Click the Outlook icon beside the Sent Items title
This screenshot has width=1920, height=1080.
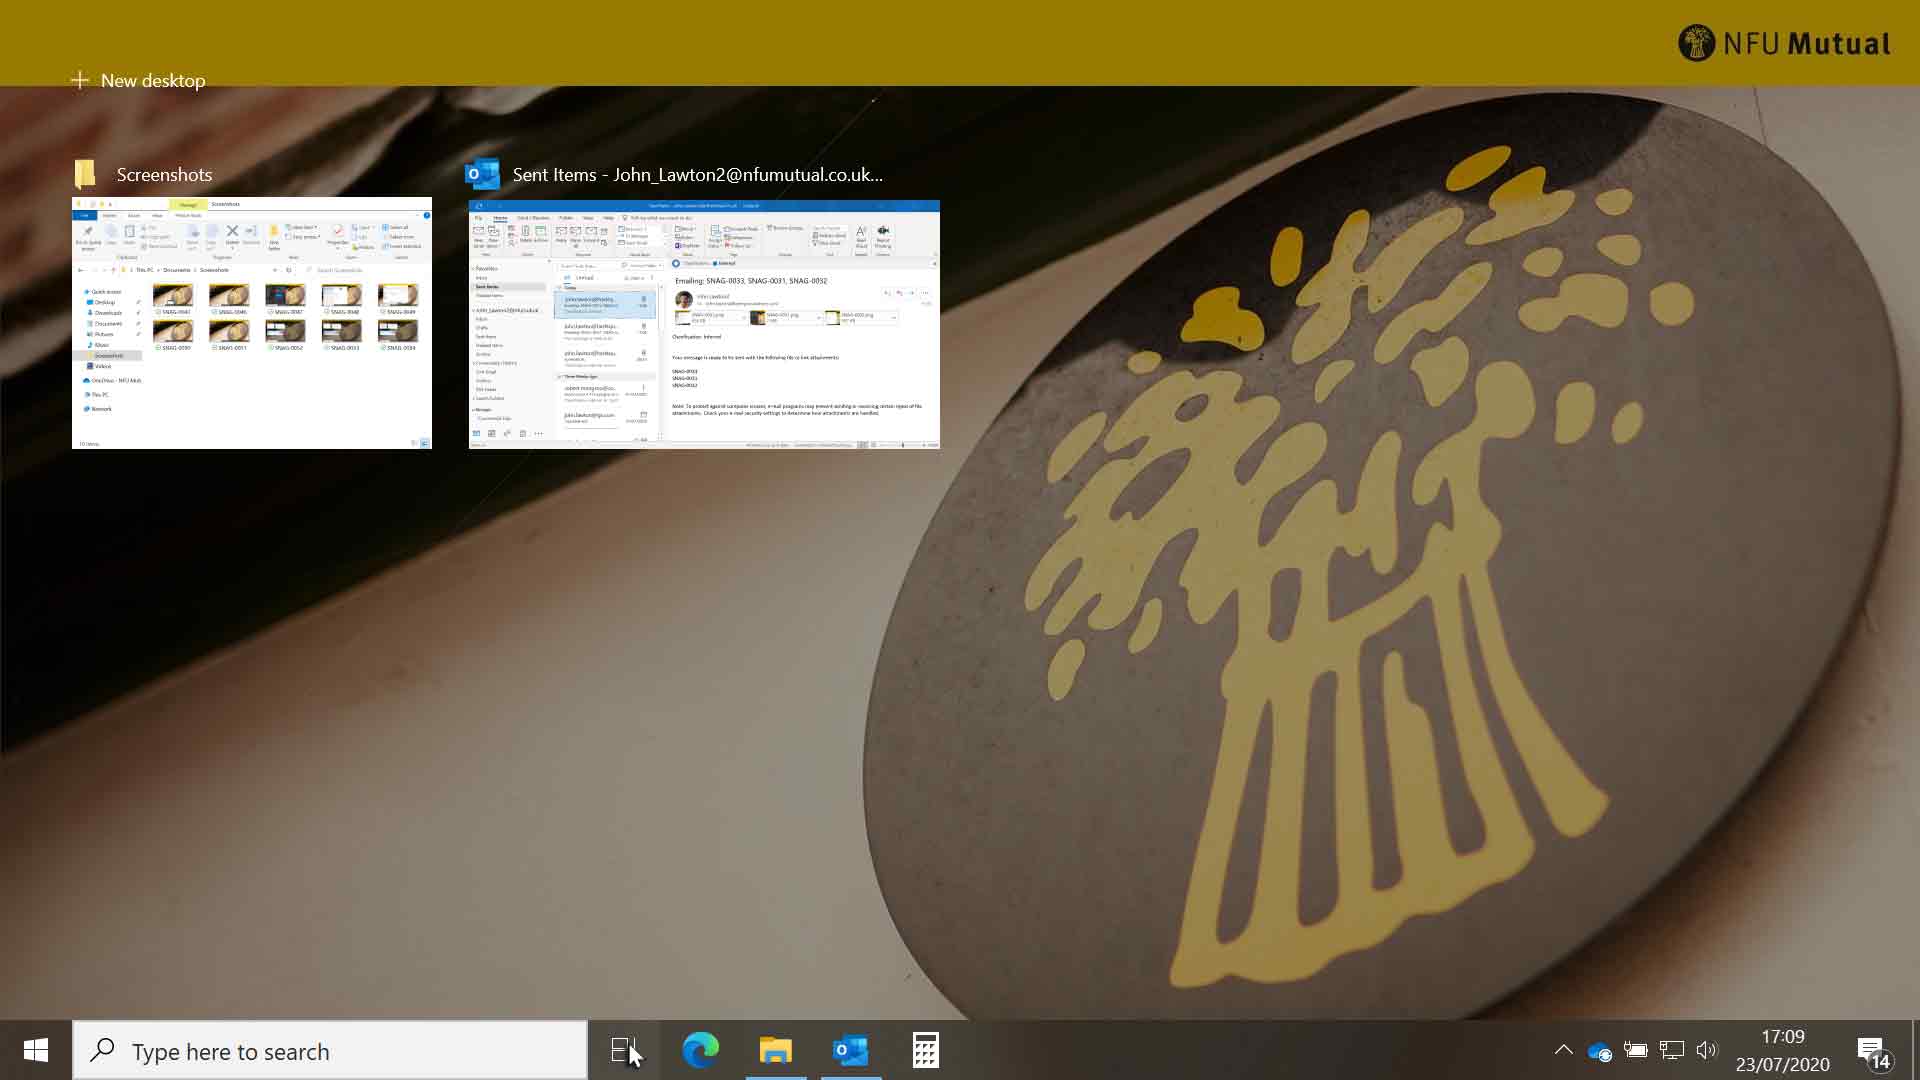tap(483, 174)
